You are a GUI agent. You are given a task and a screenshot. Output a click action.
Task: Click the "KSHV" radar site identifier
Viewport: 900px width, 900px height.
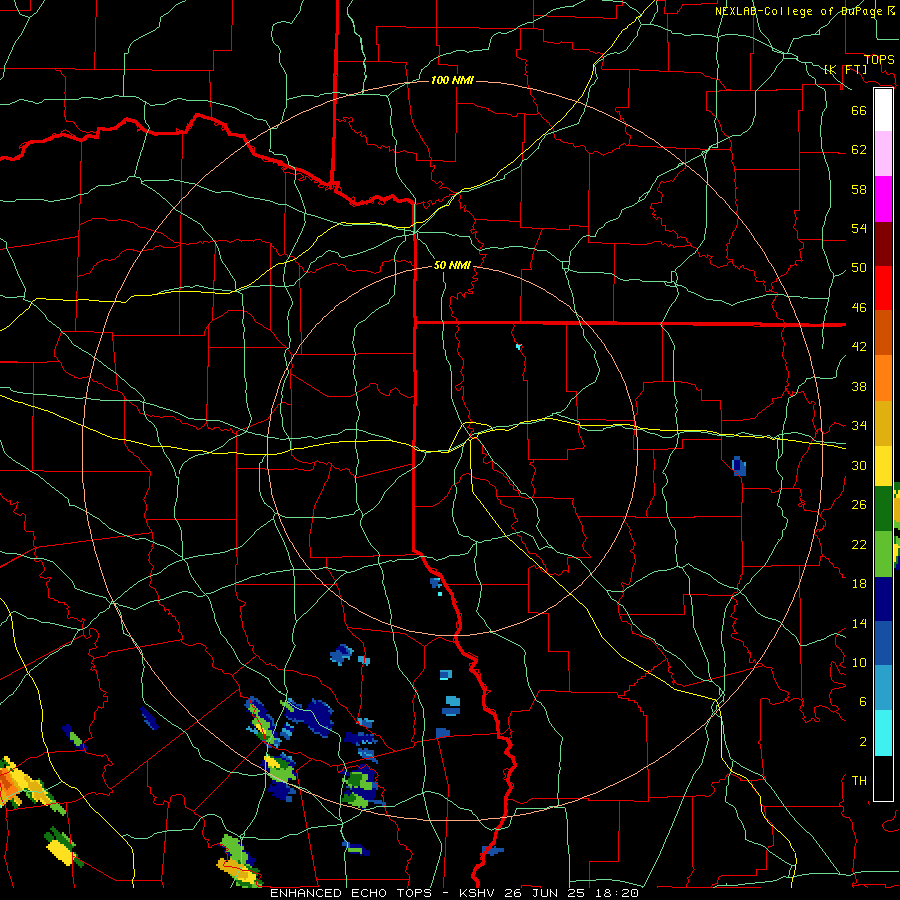coord(478,893)
